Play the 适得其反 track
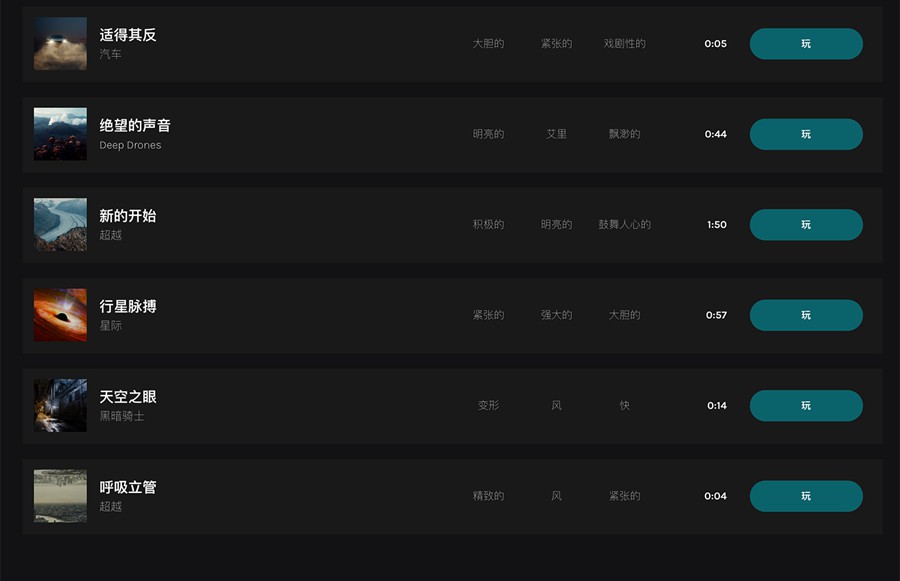The image size is (900, 581). tap(805, 44)
